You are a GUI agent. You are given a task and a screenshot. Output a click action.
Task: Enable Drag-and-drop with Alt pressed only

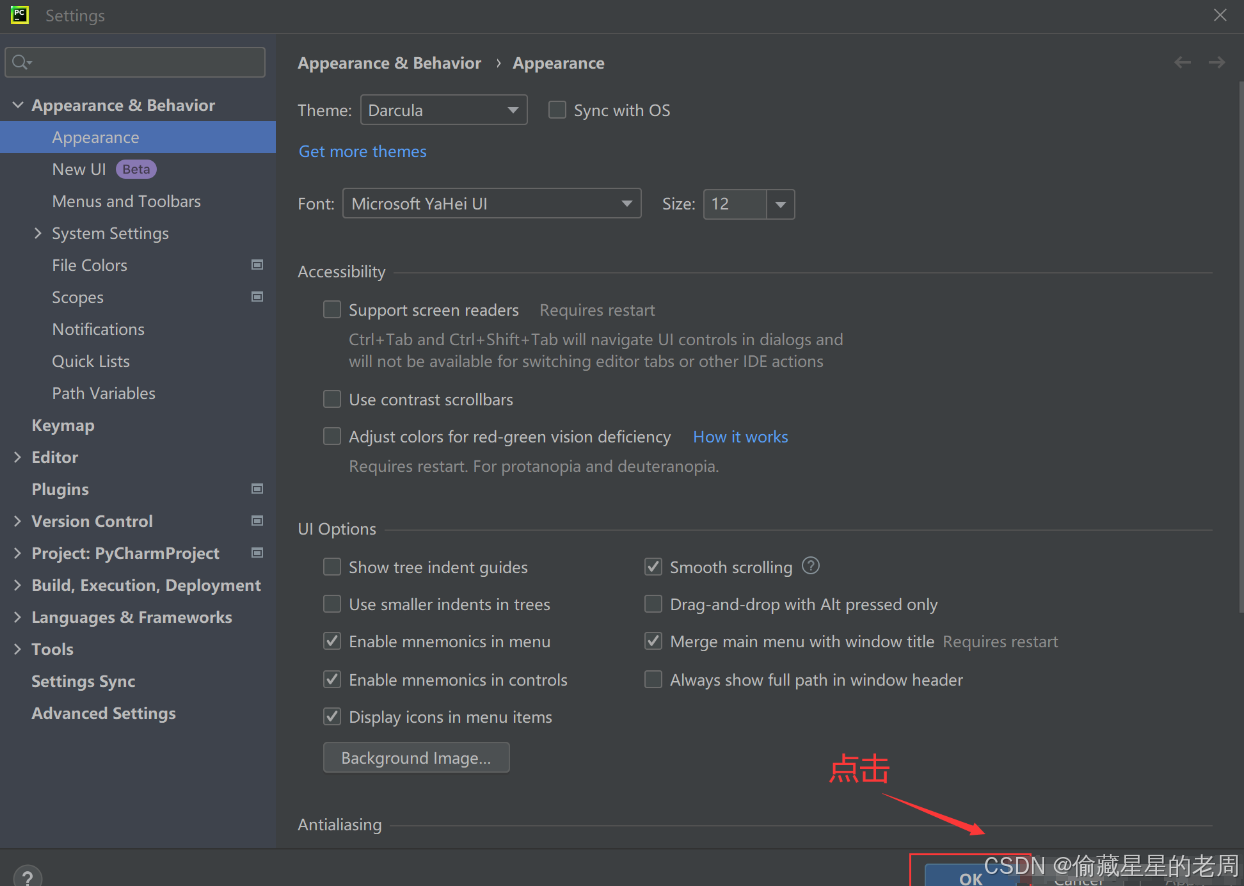click(653, 604)
